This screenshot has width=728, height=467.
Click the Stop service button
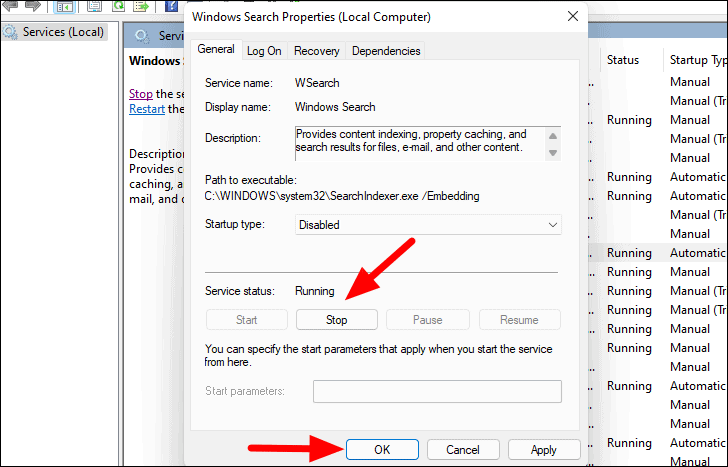[x=337, y=320]
